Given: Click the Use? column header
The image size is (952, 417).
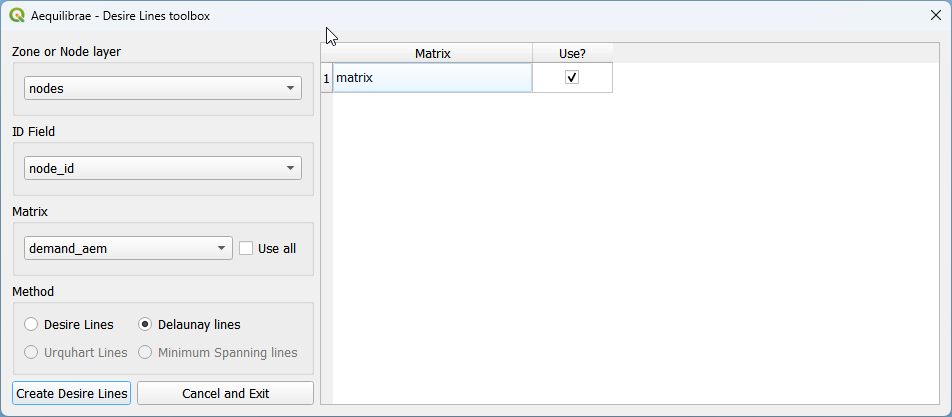Looking at the screenshot, I should coord(572,53).
